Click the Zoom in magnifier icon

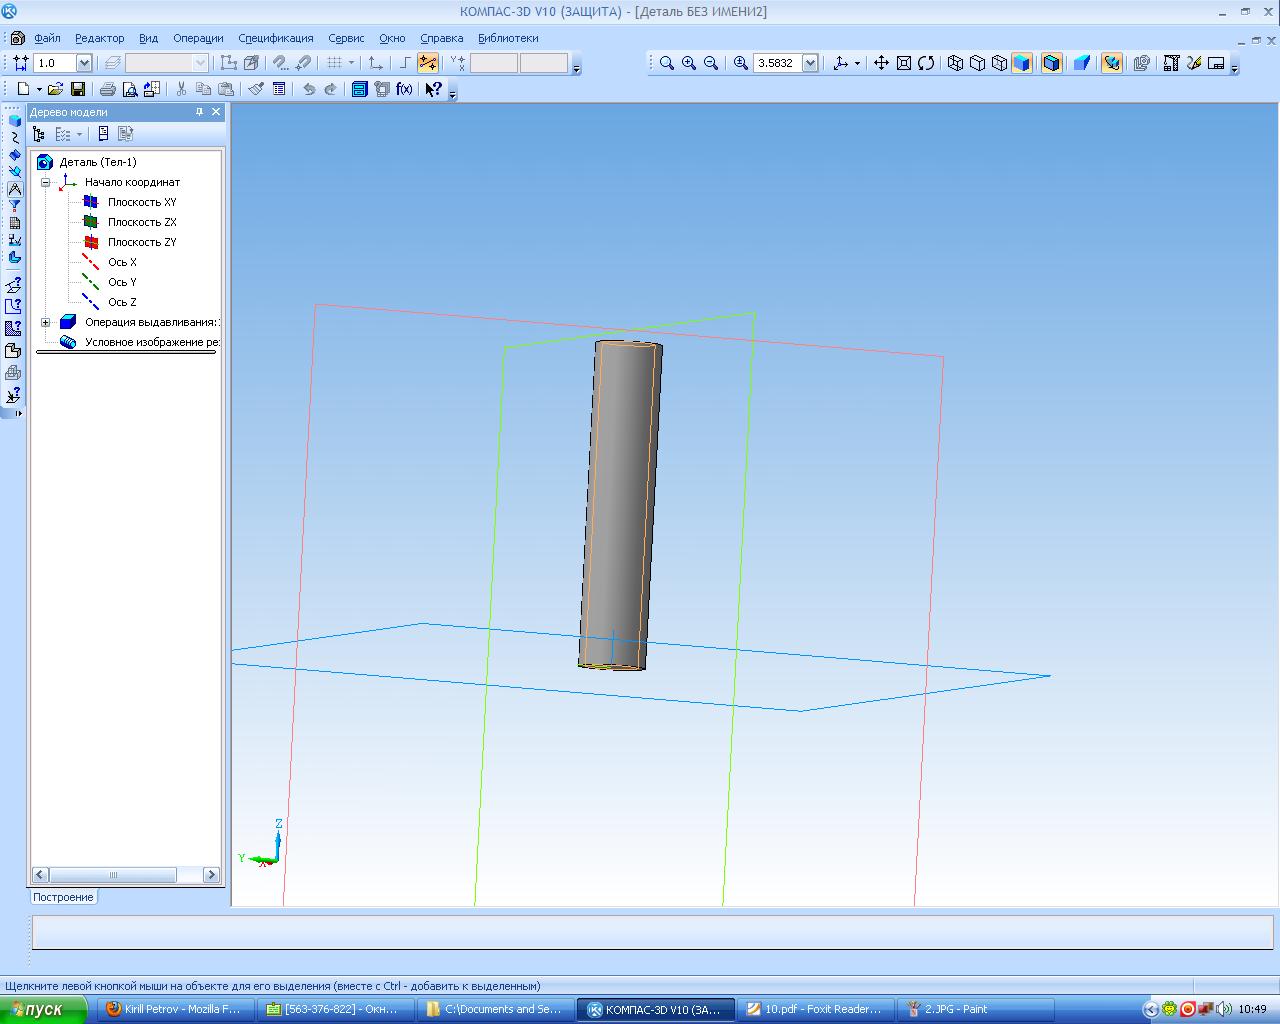pos(689,63)
